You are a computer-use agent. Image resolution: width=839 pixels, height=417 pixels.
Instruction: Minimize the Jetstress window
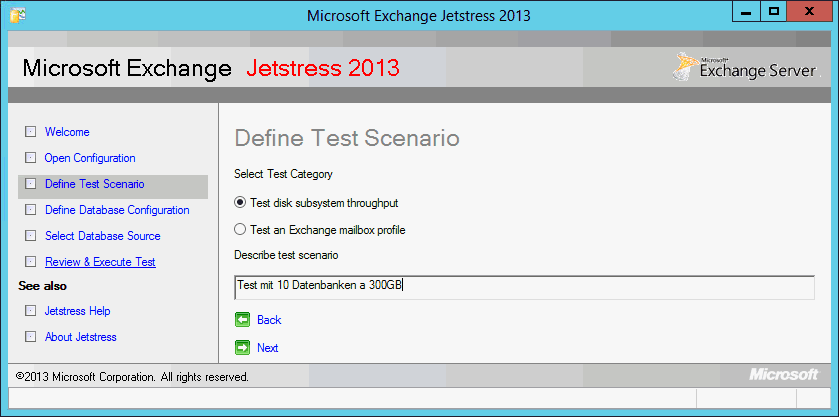pos(746,12)
